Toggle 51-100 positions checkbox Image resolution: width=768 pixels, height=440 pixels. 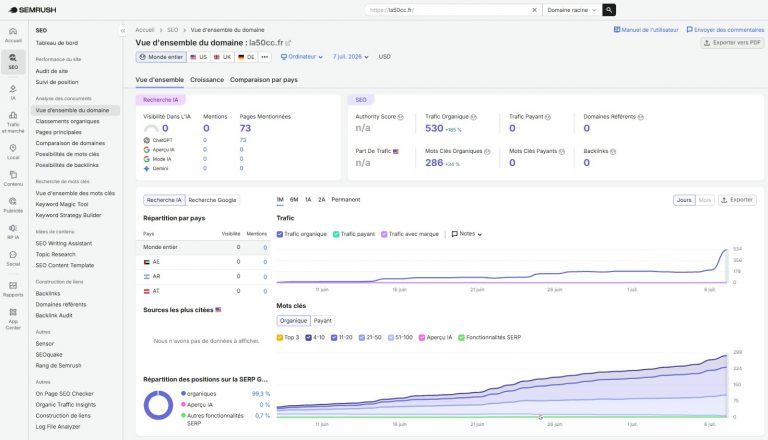tap(391, 338)
